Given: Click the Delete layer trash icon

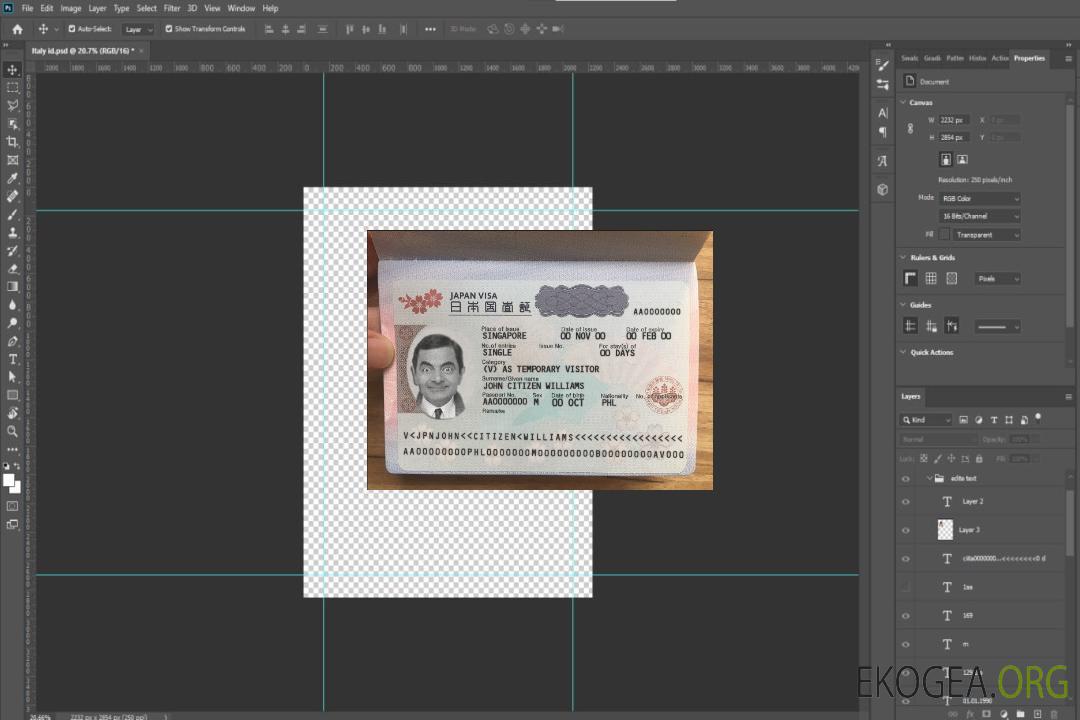Looking at the screenshot, I should (1054, 714).
